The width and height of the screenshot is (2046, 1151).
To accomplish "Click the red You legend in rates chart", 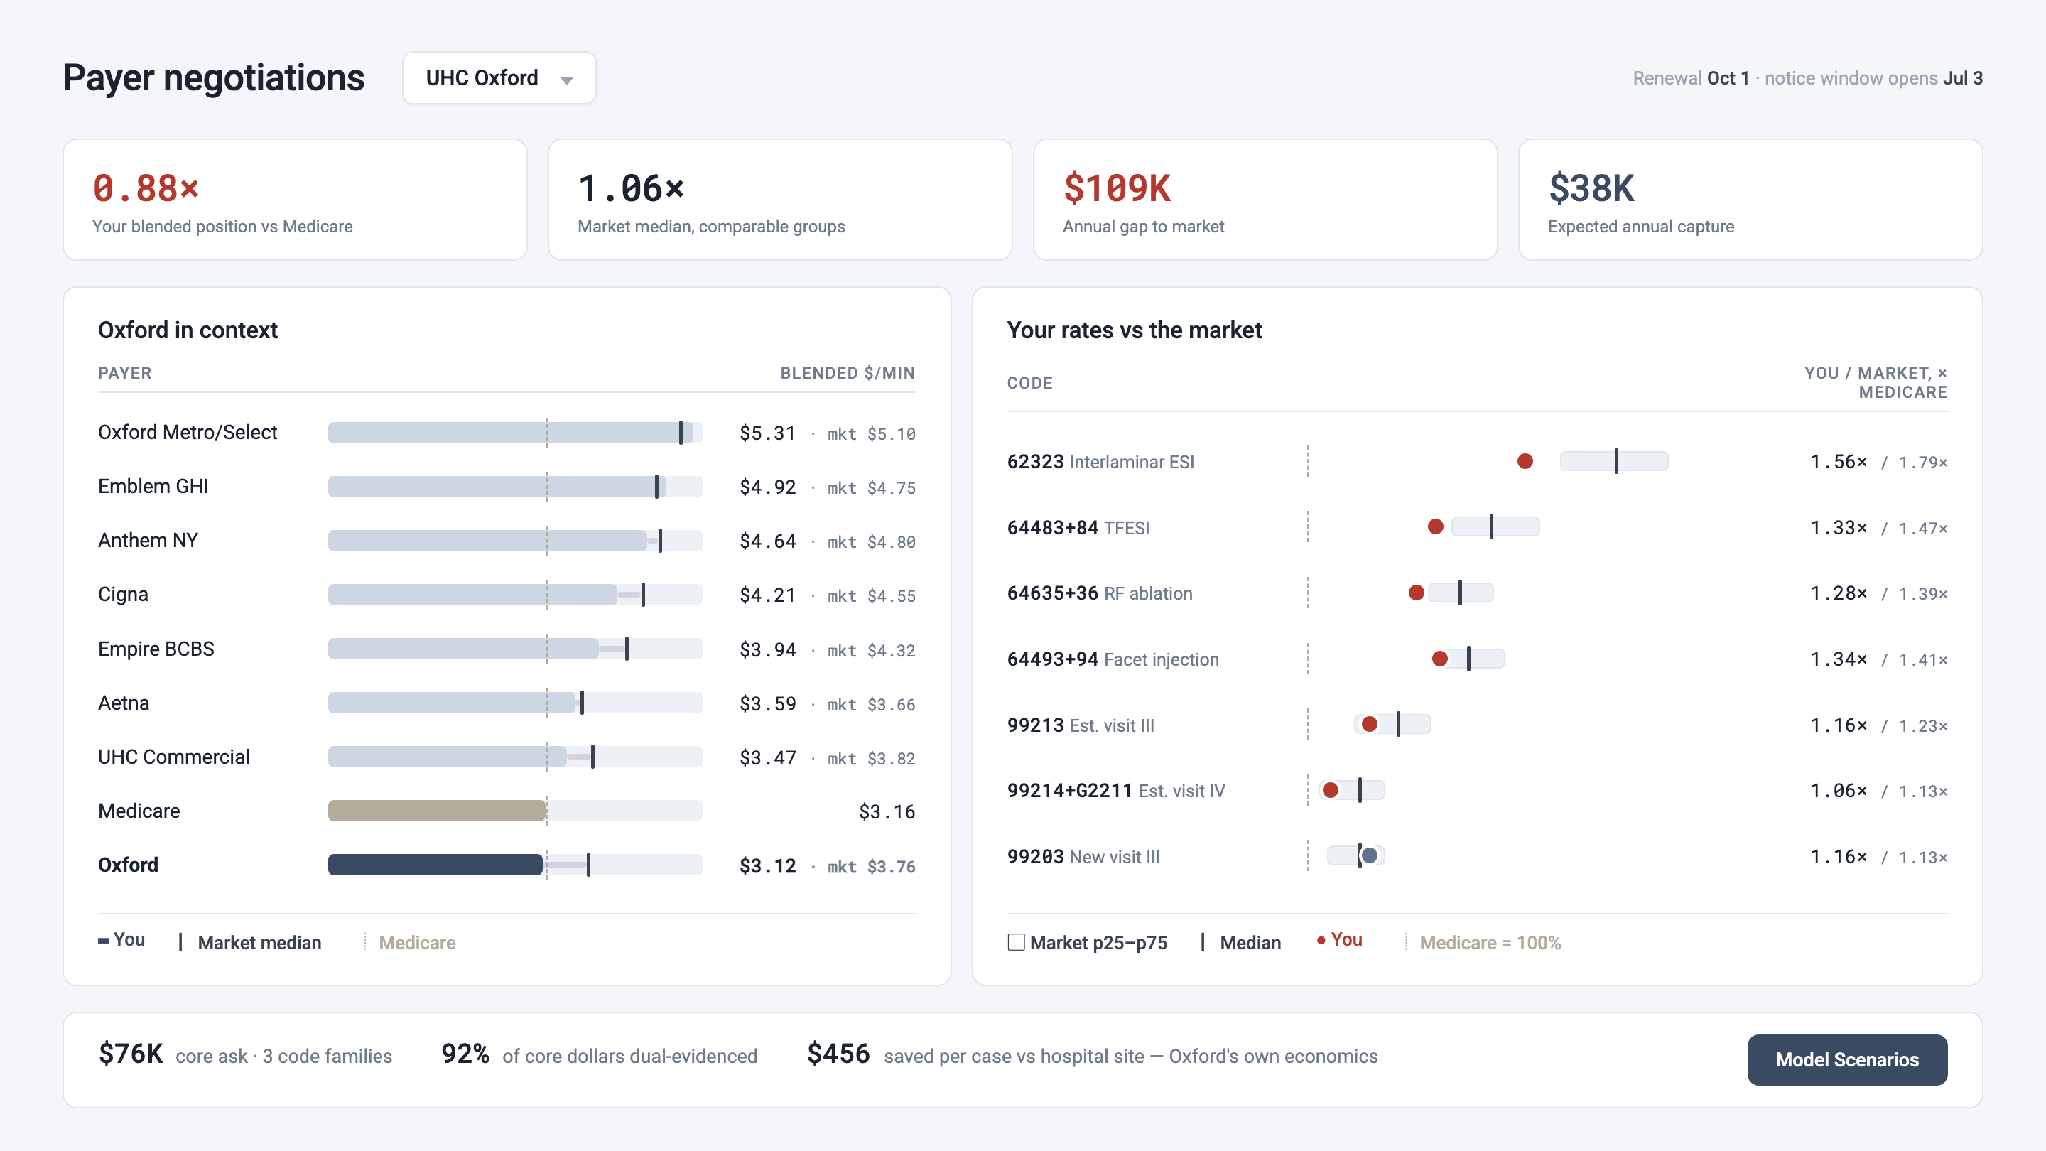I will click(x=1340, y=940).
